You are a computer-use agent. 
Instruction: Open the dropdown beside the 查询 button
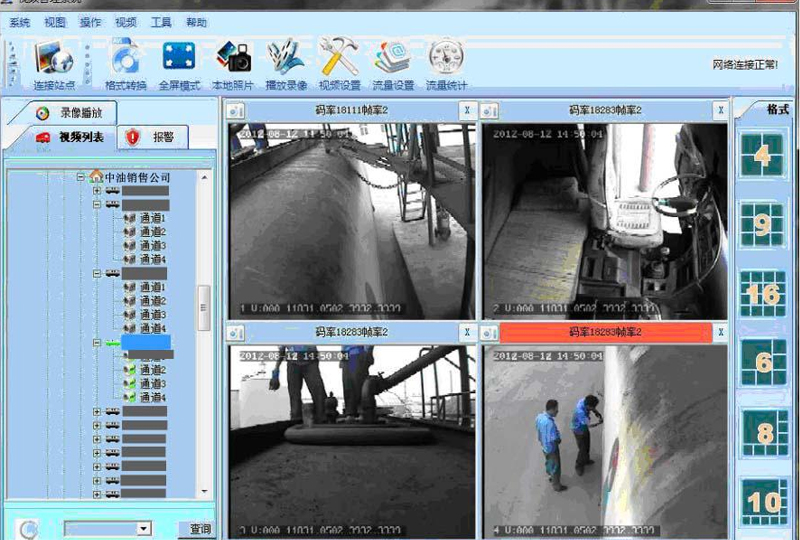click(144, 528)
